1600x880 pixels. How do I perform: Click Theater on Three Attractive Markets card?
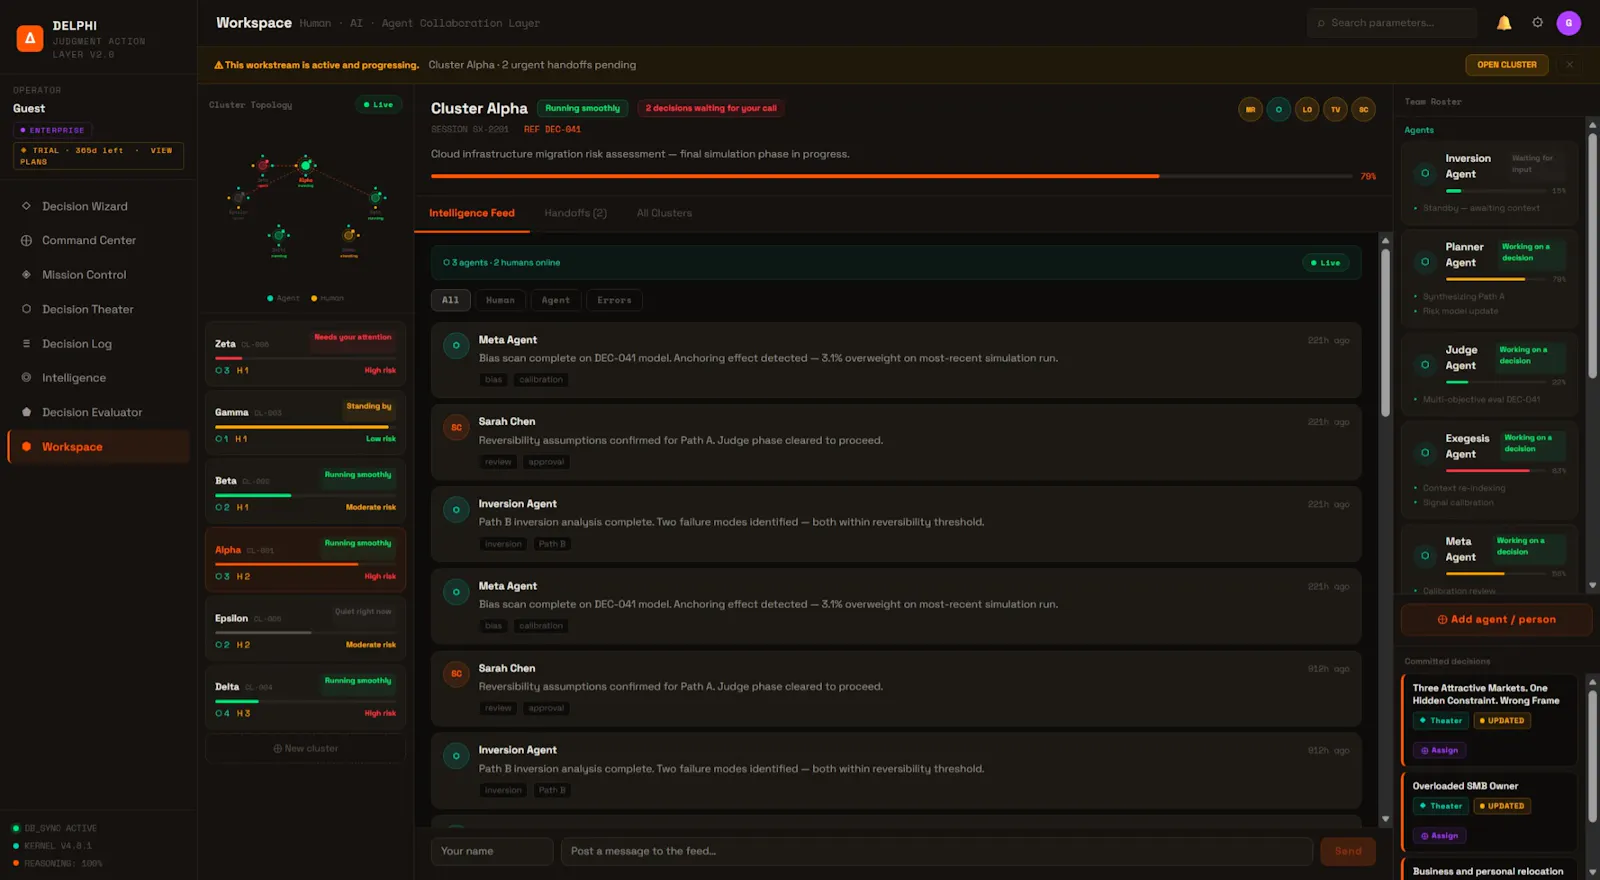click(x=1440, y=721)
